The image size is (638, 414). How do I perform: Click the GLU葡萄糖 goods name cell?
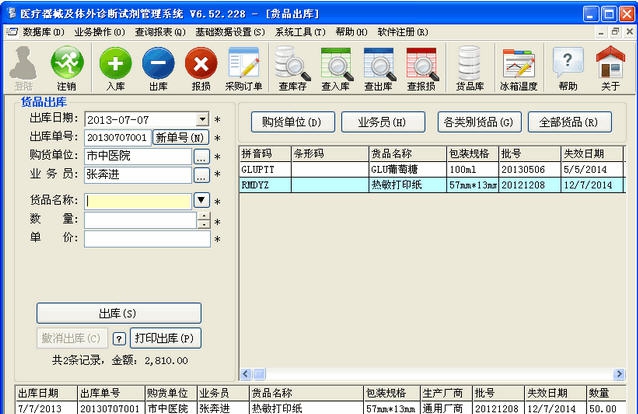pyautogui.click(x=407, y=169)
